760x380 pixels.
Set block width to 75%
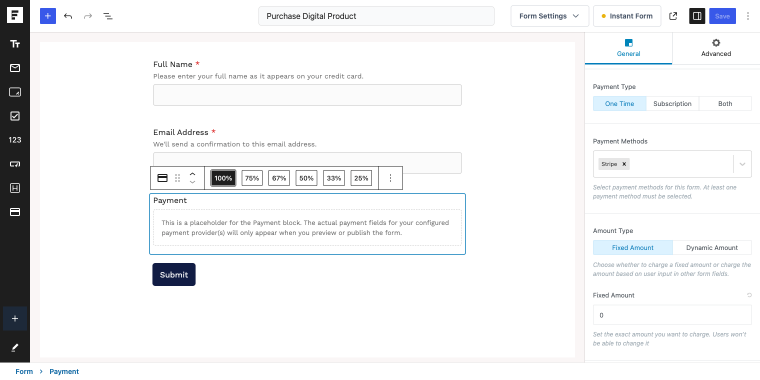point(252,178)
